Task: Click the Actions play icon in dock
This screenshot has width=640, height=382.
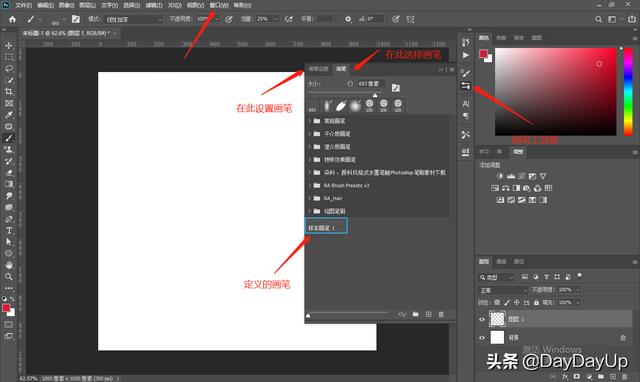Action: tap(466, 55)
